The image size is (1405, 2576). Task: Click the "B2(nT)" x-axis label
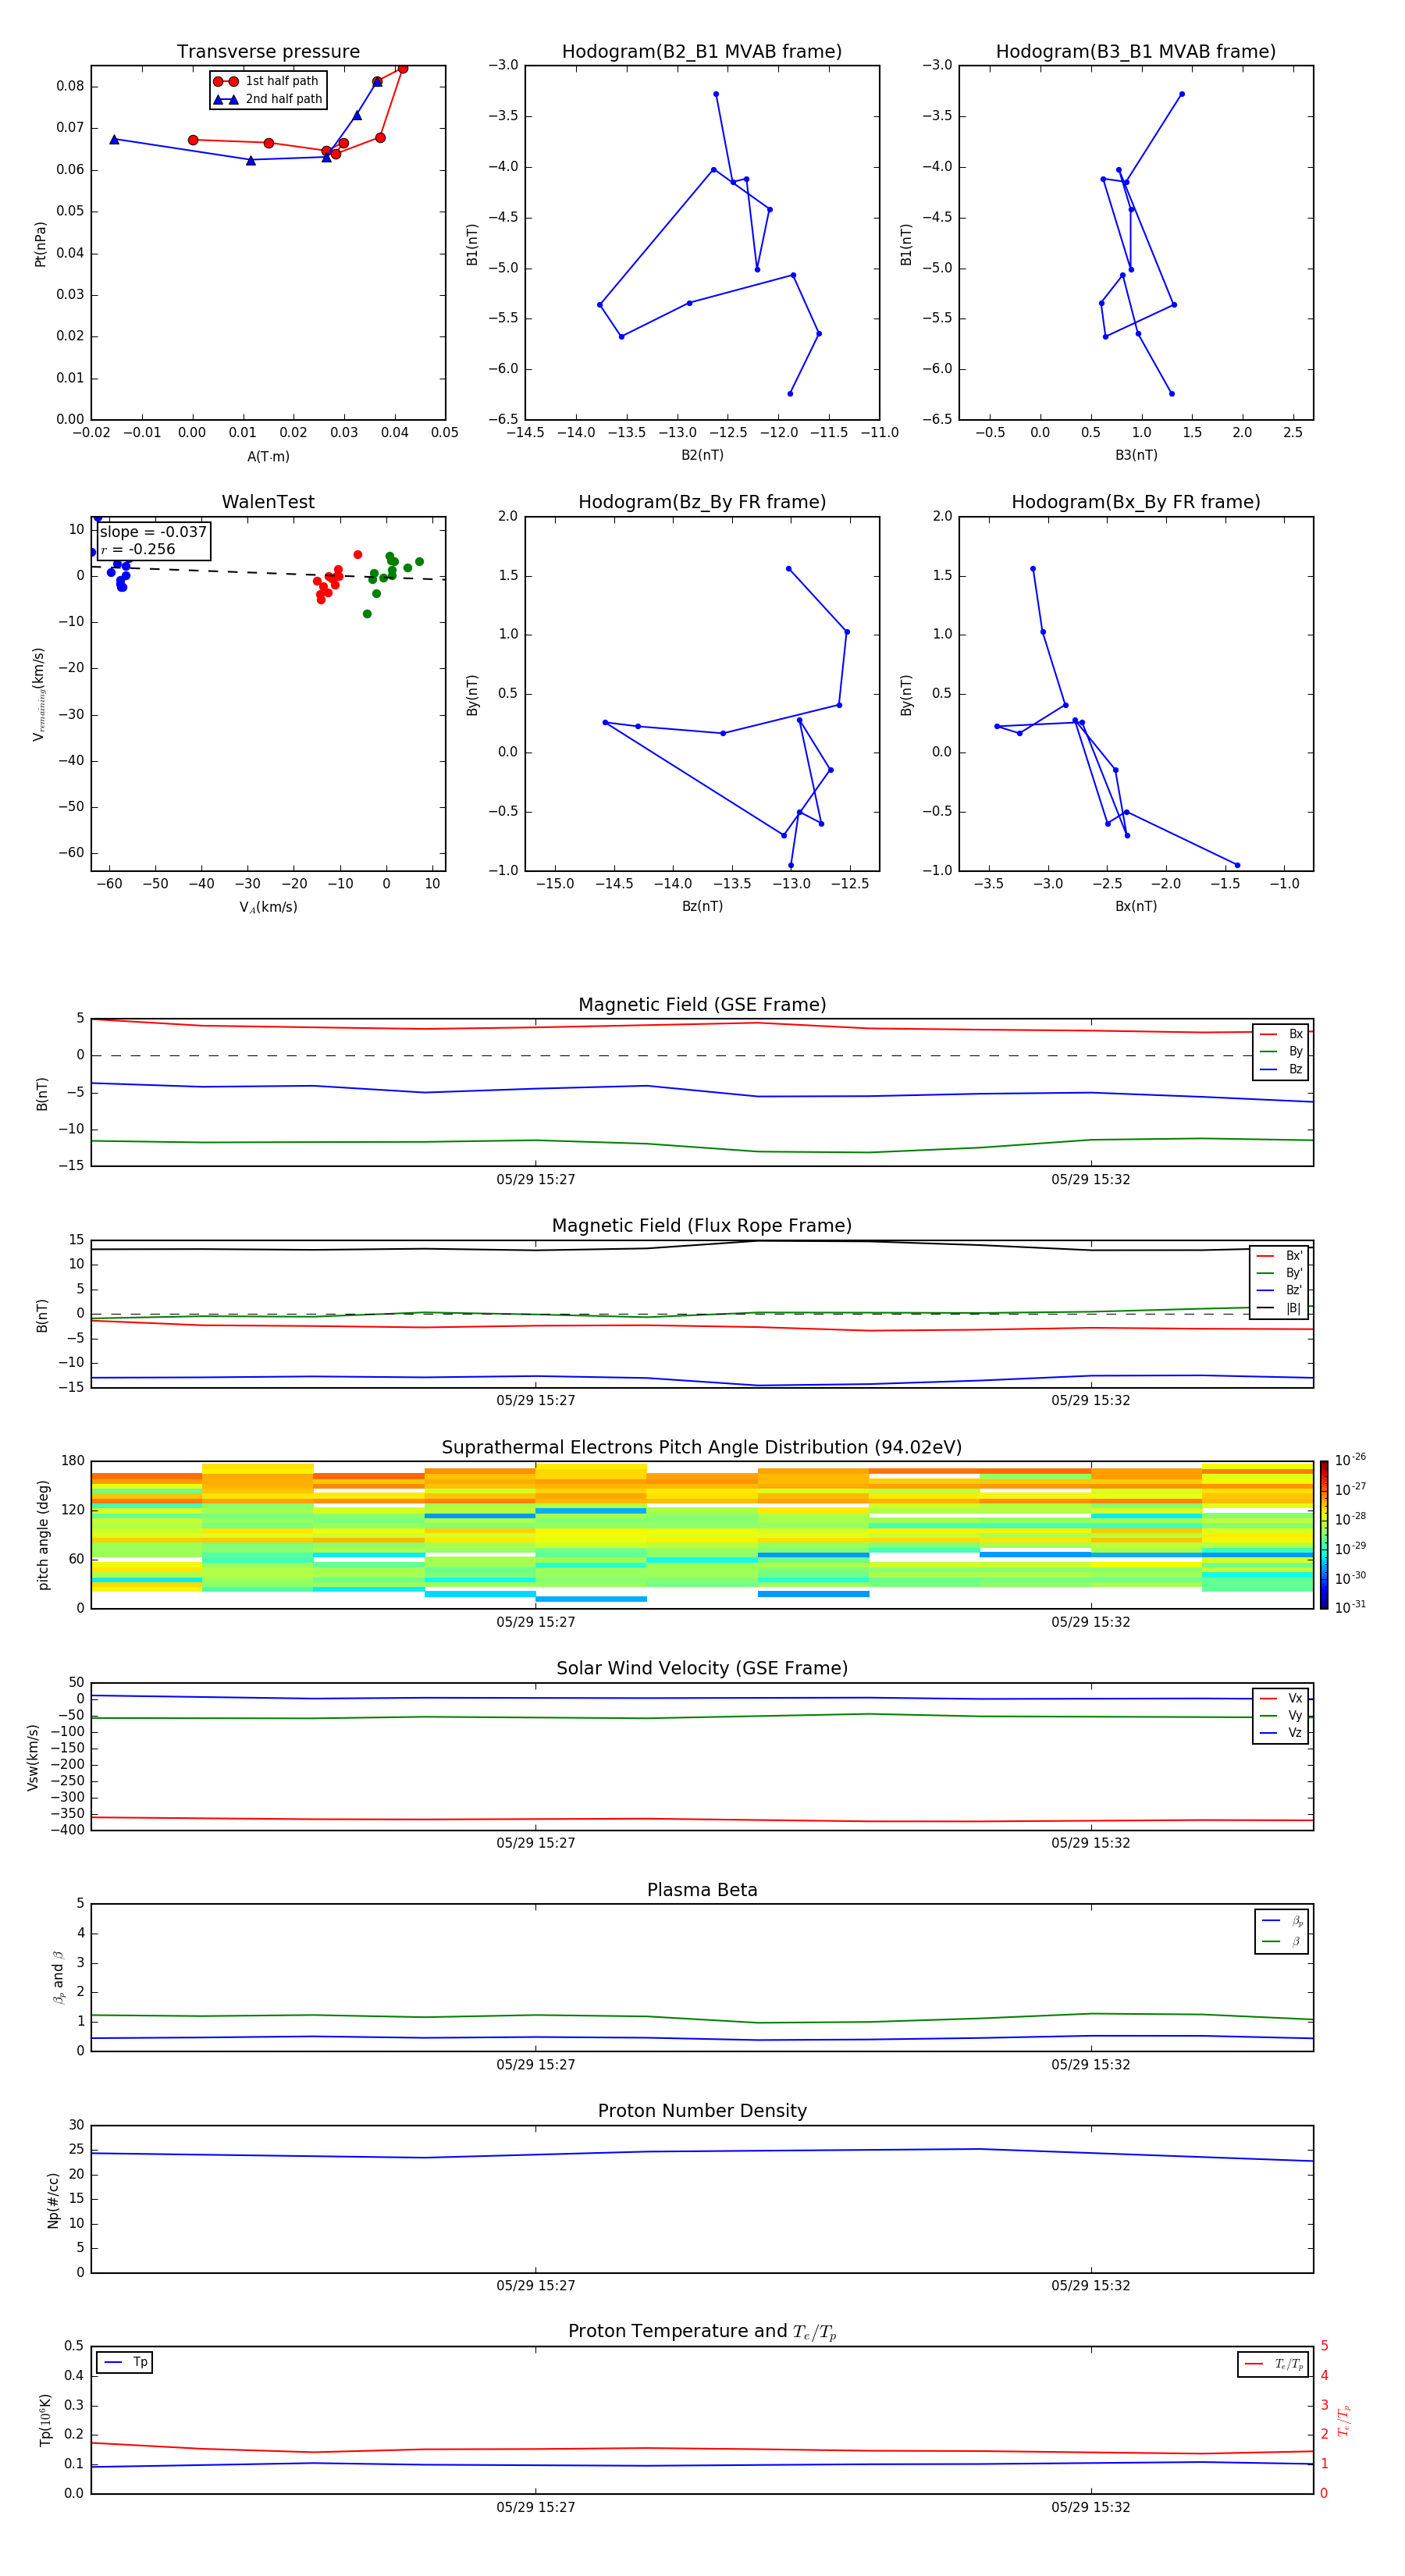(x=702, y=455)
